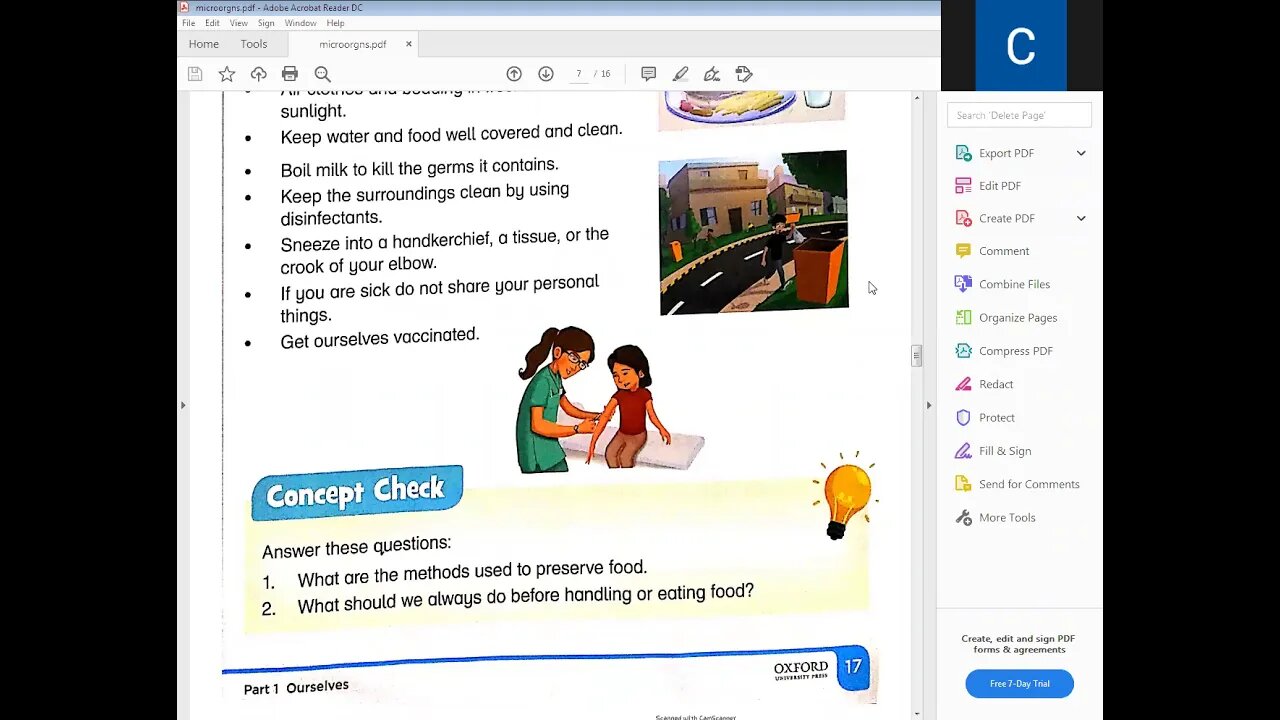
Task: Open the Edit menu
Action: [x=212, y=23]
